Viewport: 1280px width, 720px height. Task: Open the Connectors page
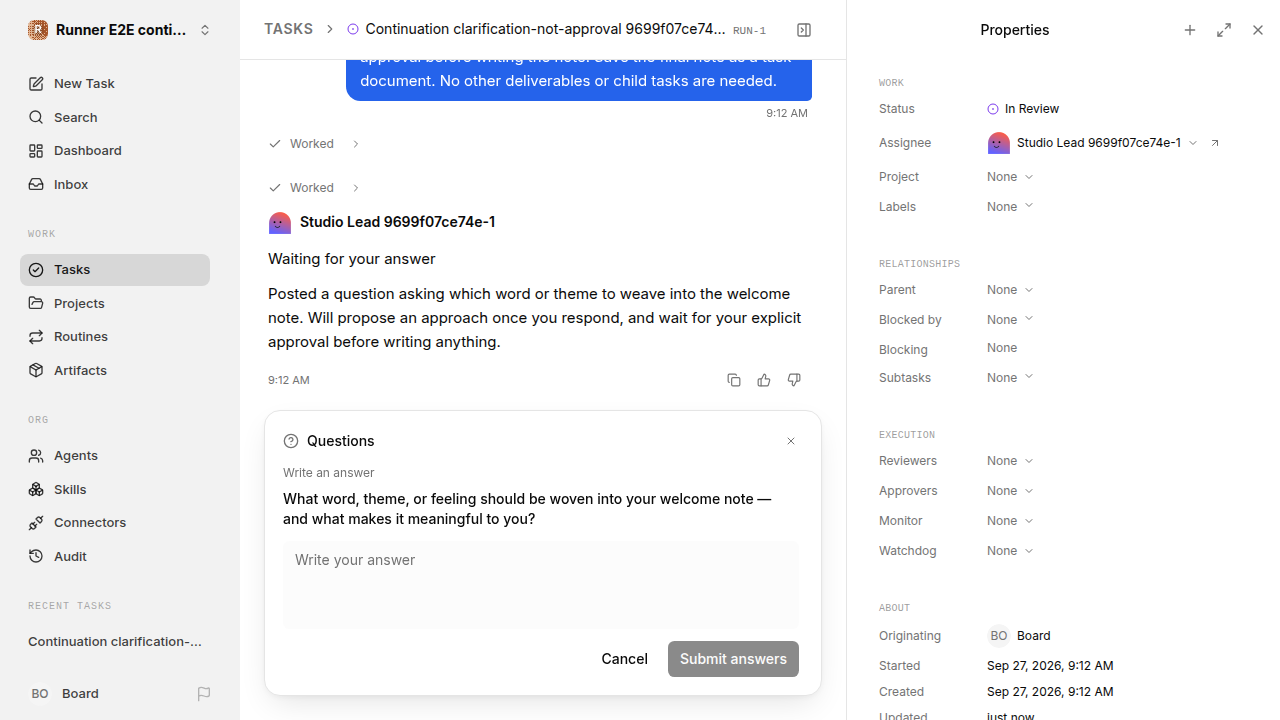point(115,522)
